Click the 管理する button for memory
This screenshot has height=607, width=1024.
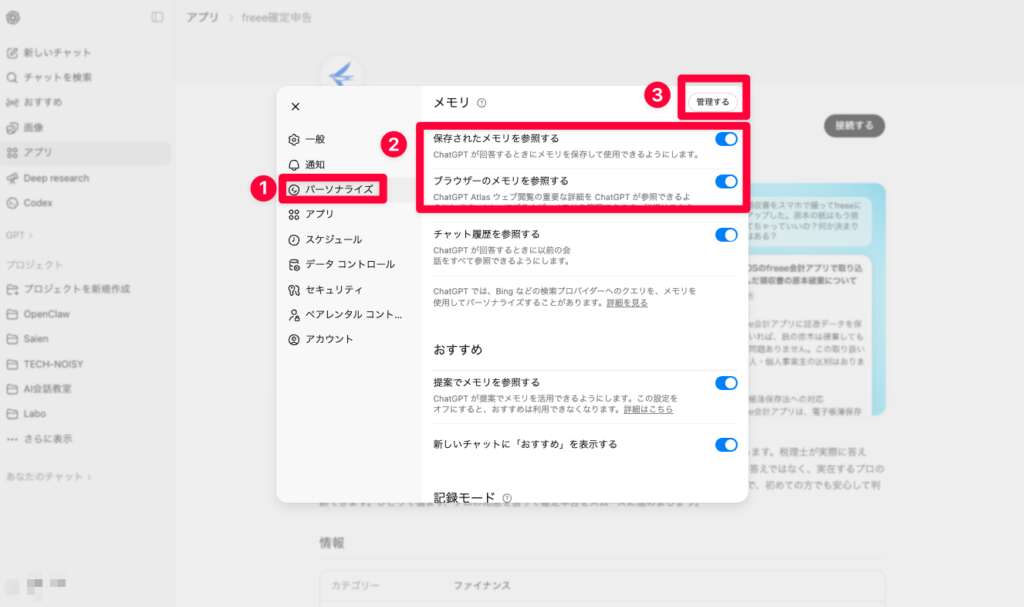click(x=711, y=100)
